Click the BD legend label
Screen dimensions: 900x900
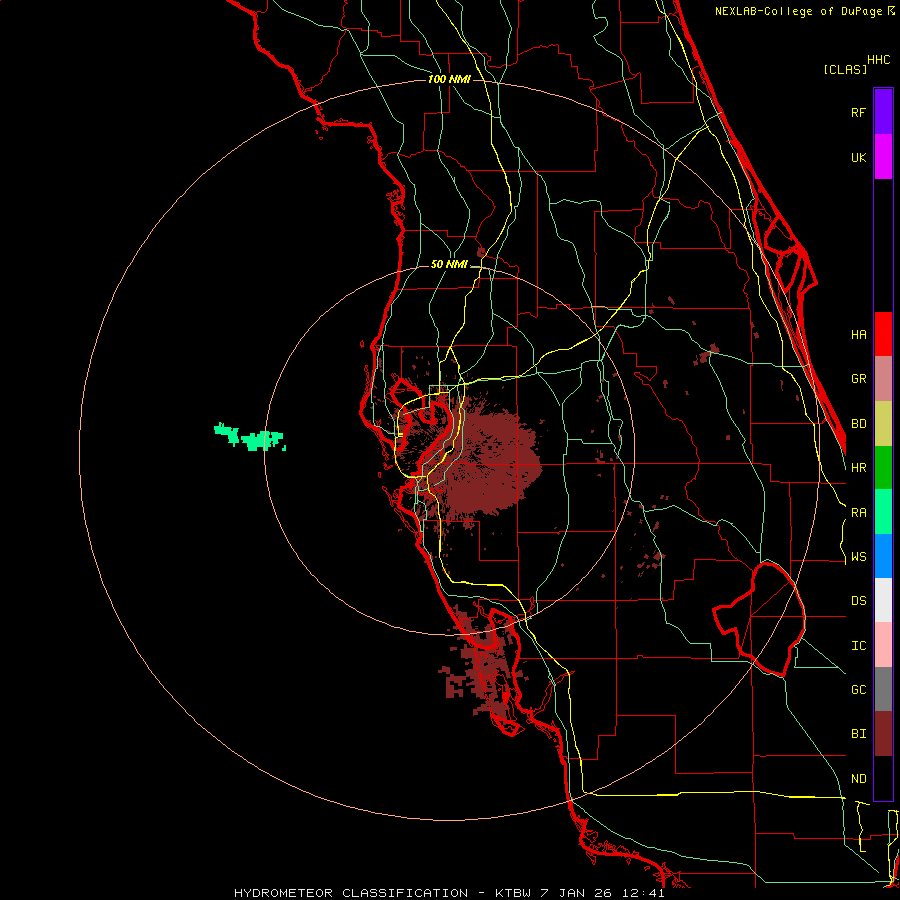coord(858,424)
